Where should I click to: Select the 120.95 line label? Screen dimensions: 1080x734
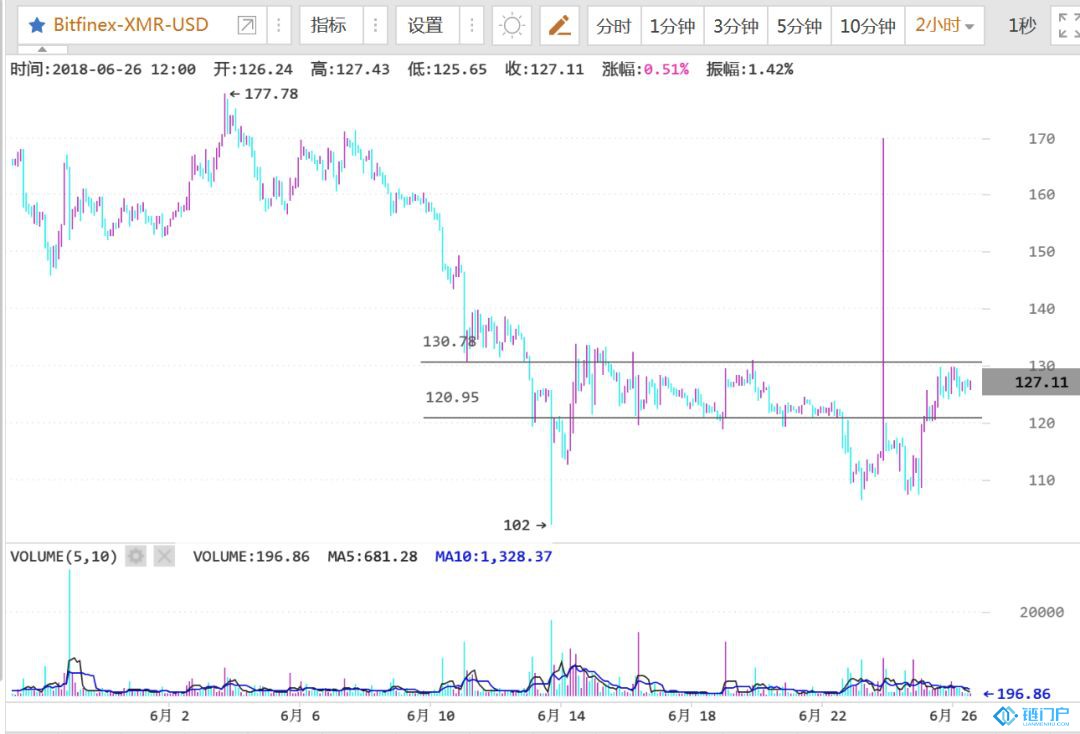click(x=452, y=397)
